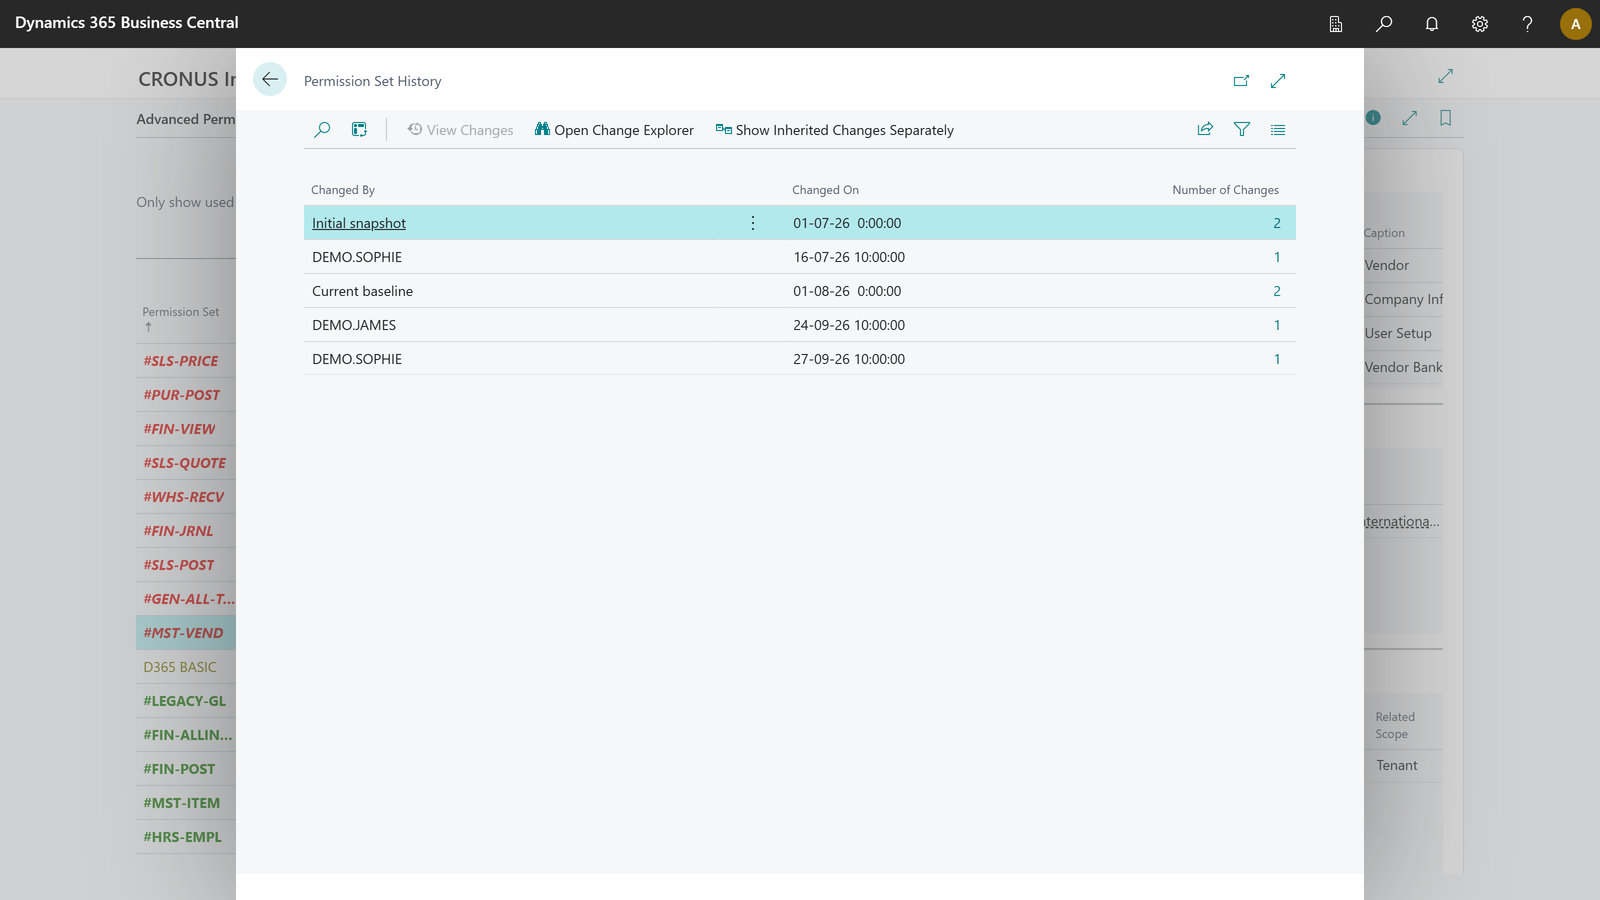Open the notifications bell
1600x900 pixels.
pos(1432,24)
